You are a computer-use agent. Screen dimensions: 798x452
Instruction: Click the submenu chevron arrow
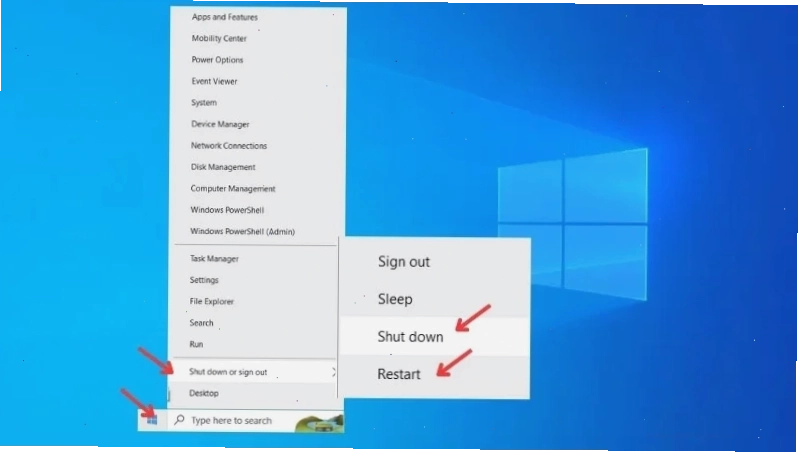[333, 372]
